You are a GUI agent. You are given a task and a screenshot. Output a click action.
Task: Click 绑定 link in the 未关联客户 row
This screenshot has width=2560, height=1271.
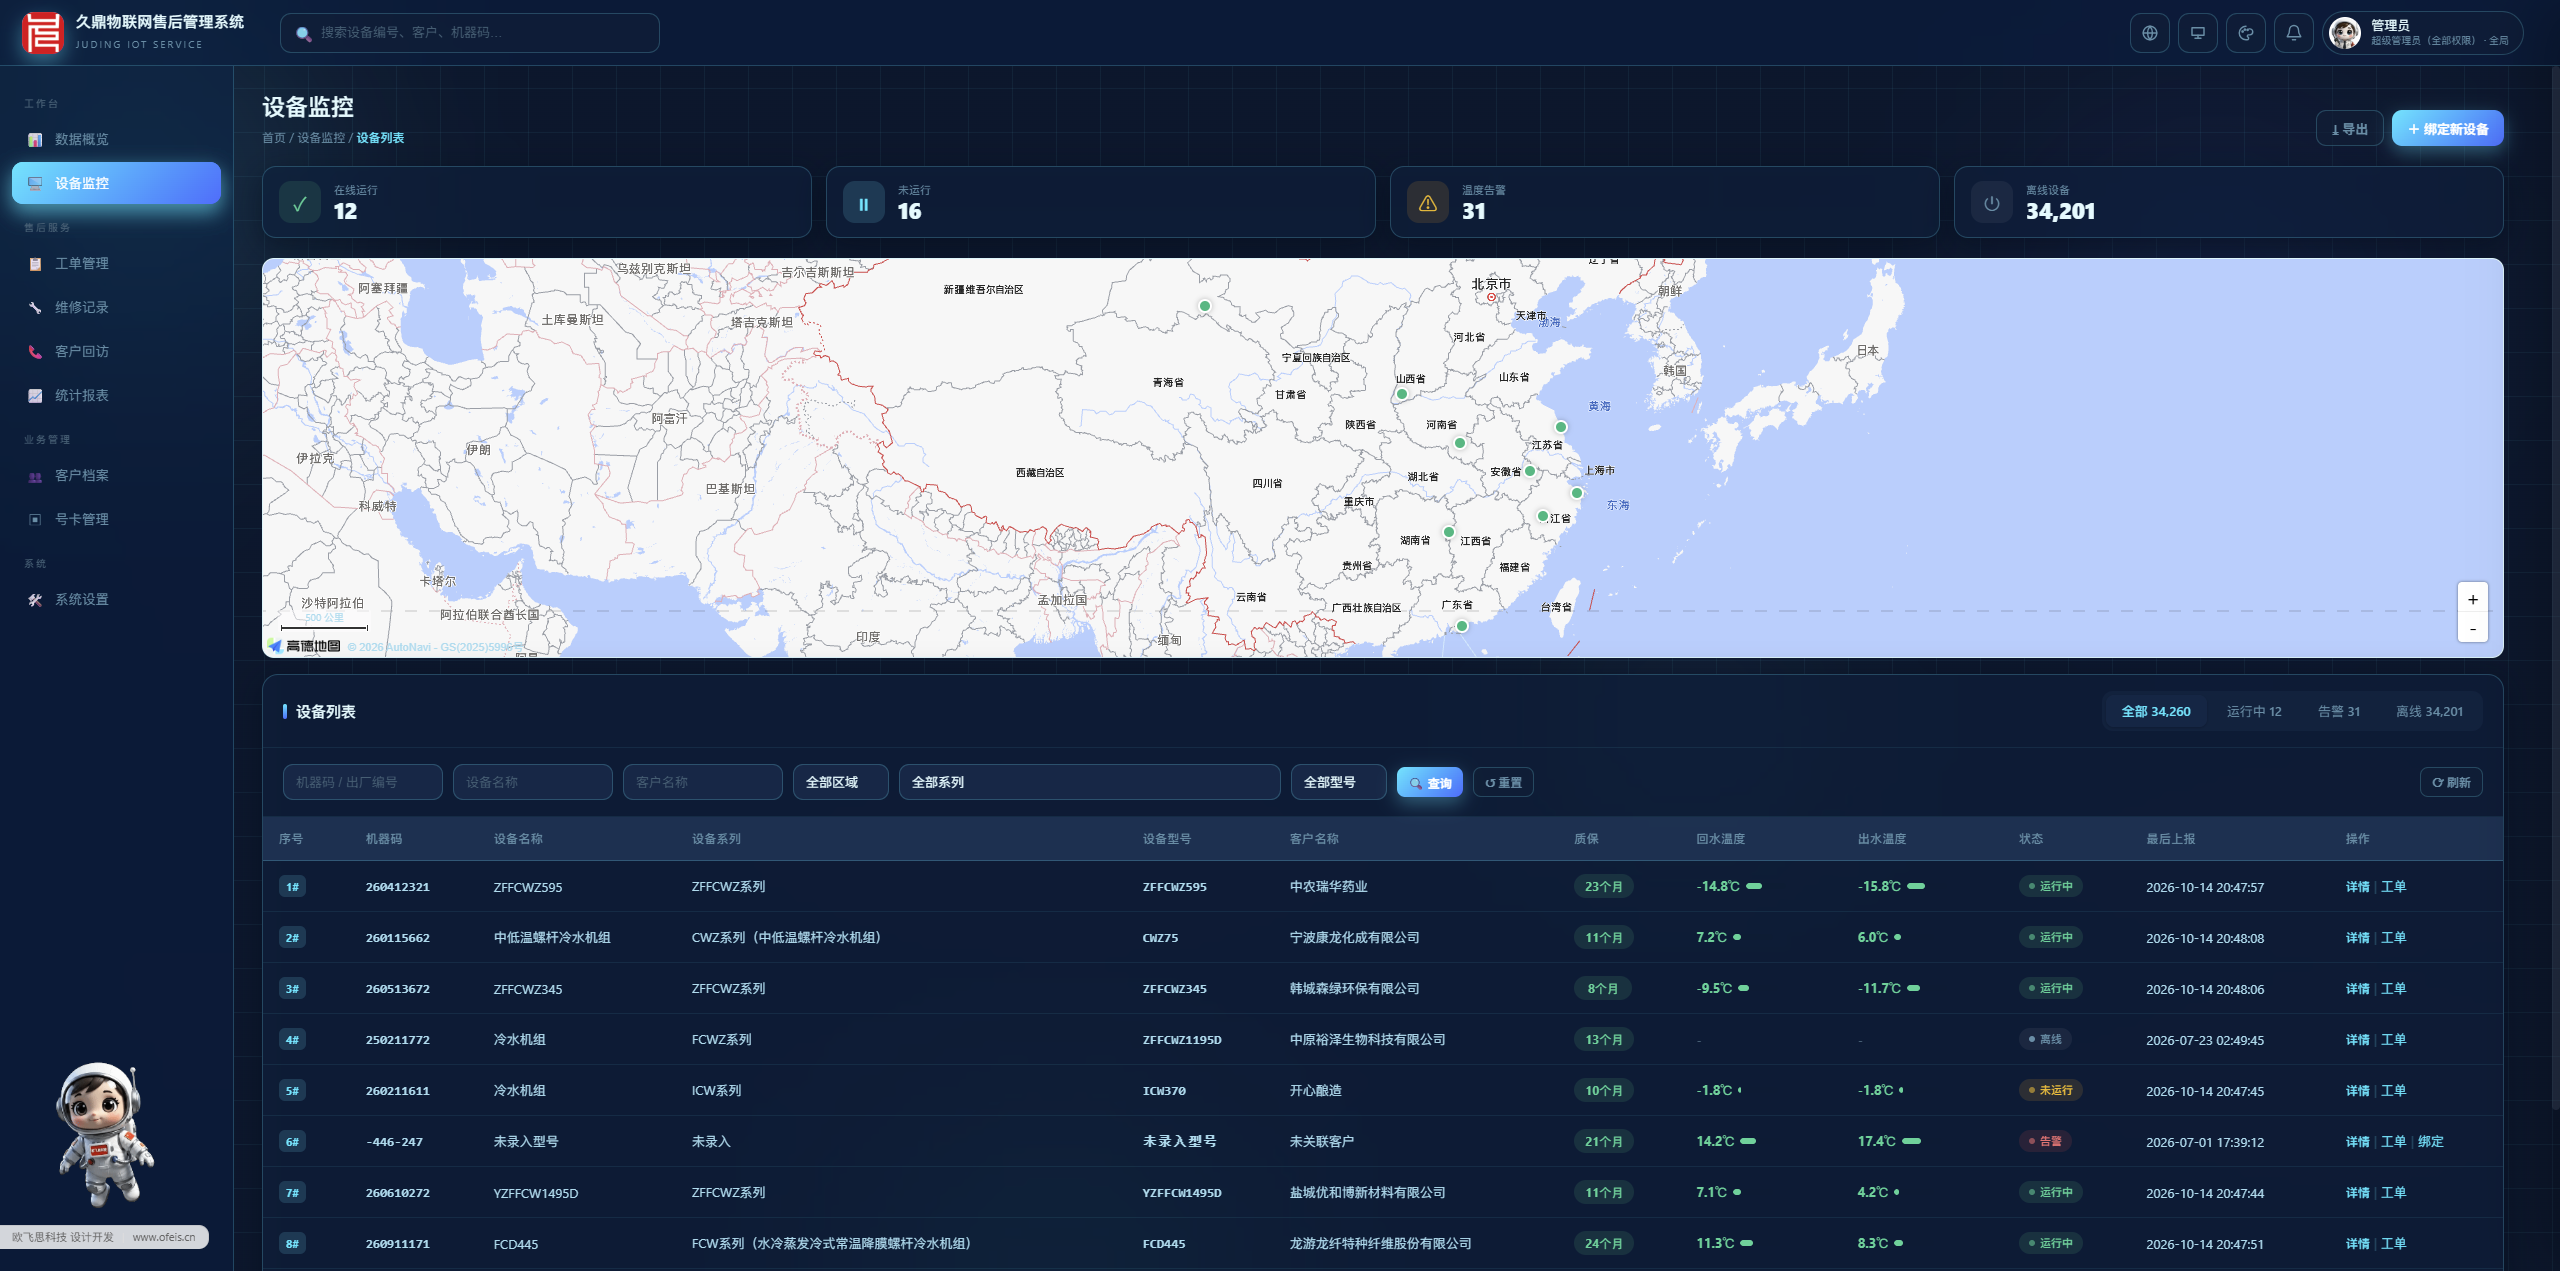tap(2430, 1141)
